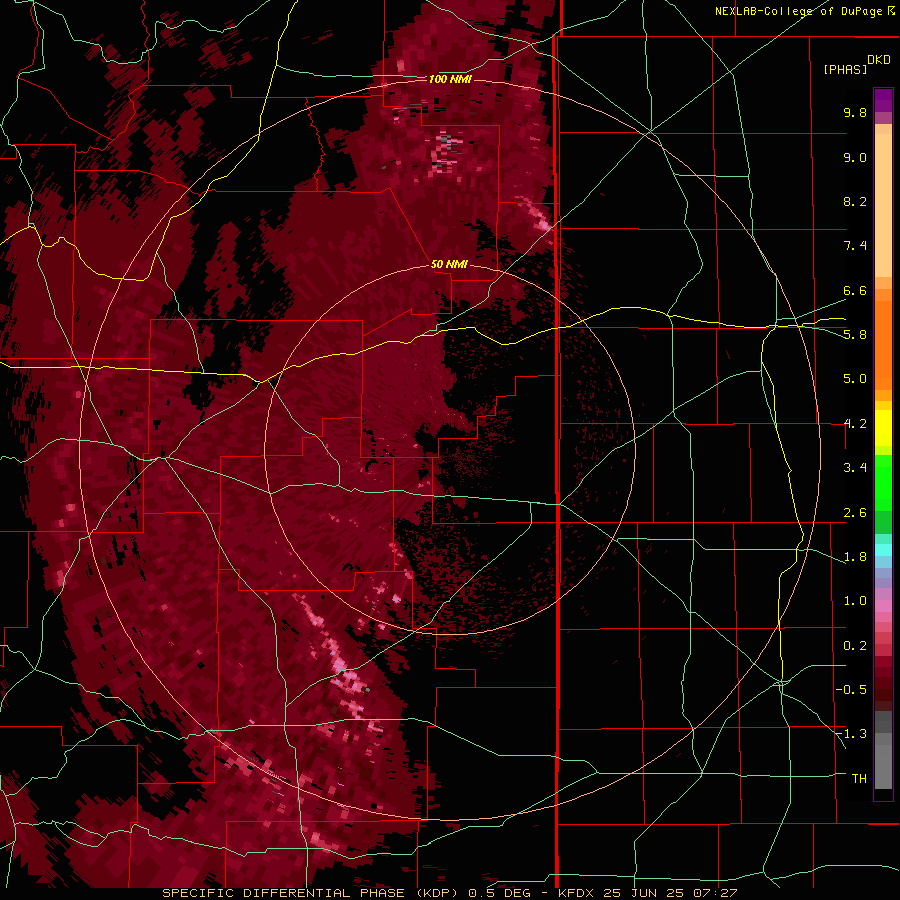This screenshot has height=900, width=900.
Task: Click the 0.2 legend value
Action: 855,646
